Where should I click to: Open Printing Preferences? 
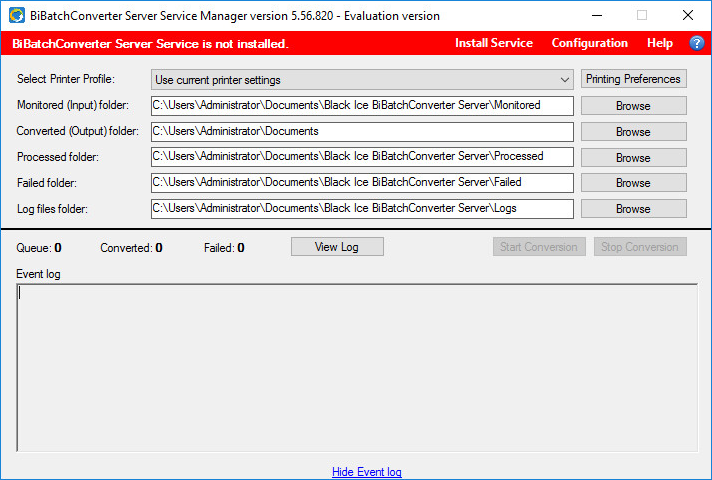click(x=633, y=79)
